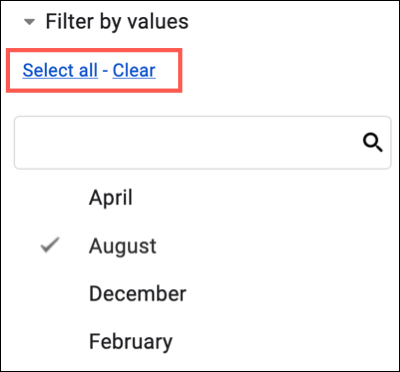Include December rows in the filter
Screen dimensions: 400x372
pos(137,294)
